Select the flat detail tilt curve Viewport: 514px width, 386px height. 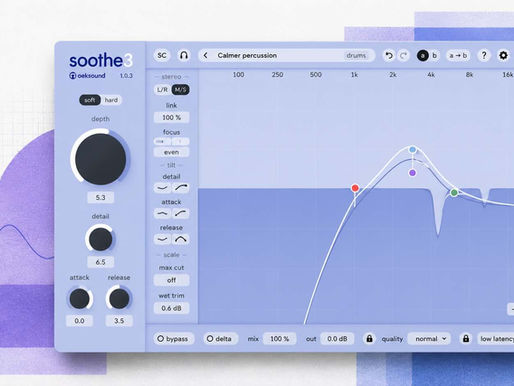coord(162,188)
